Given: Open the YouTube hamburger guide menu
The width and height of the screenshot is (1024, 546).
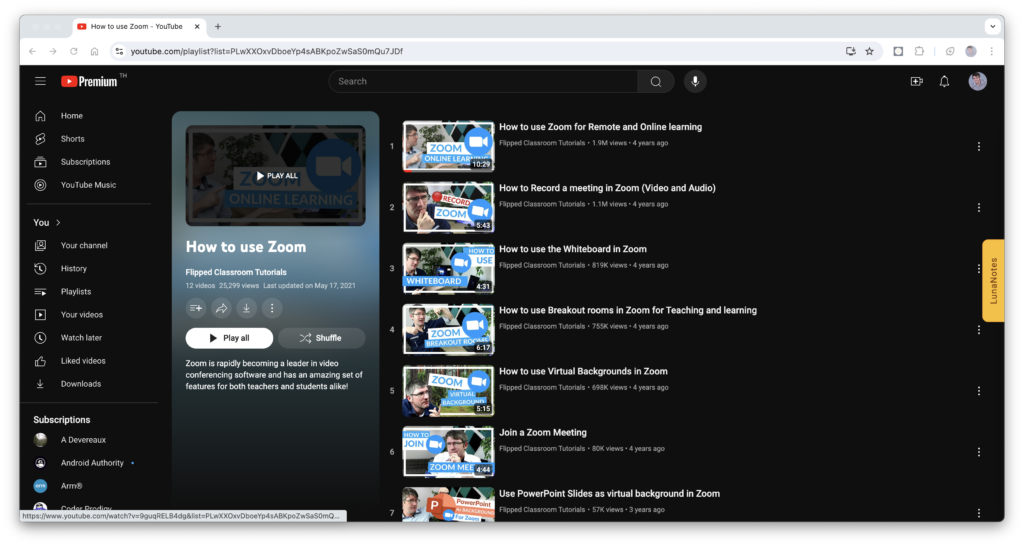Looking at the screenshot, I should tap(40, 81).
